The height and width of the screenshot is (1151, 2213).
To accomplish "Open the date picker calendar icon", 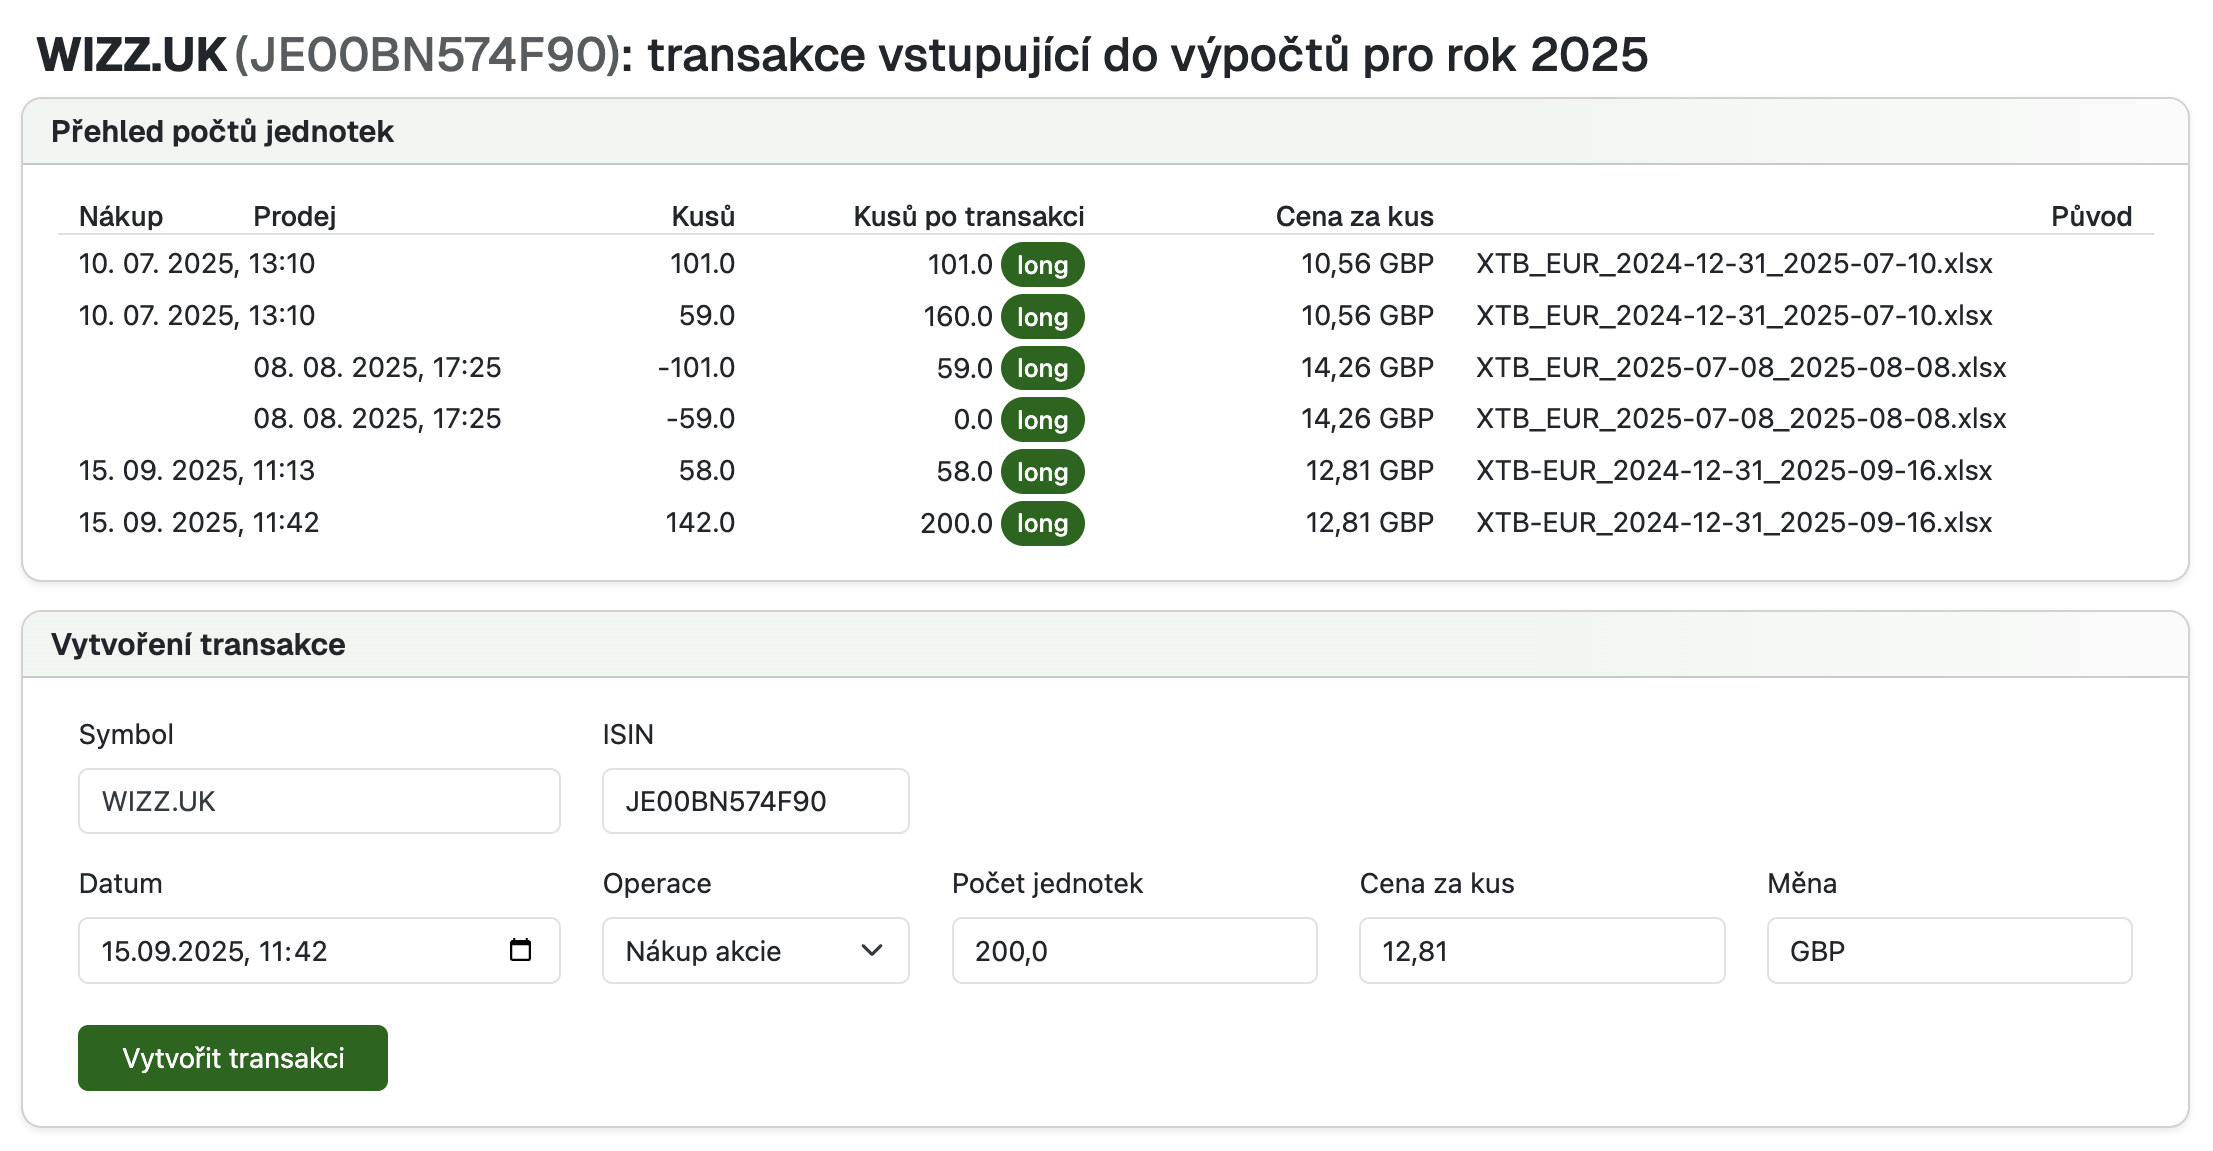I will point(521,951).
